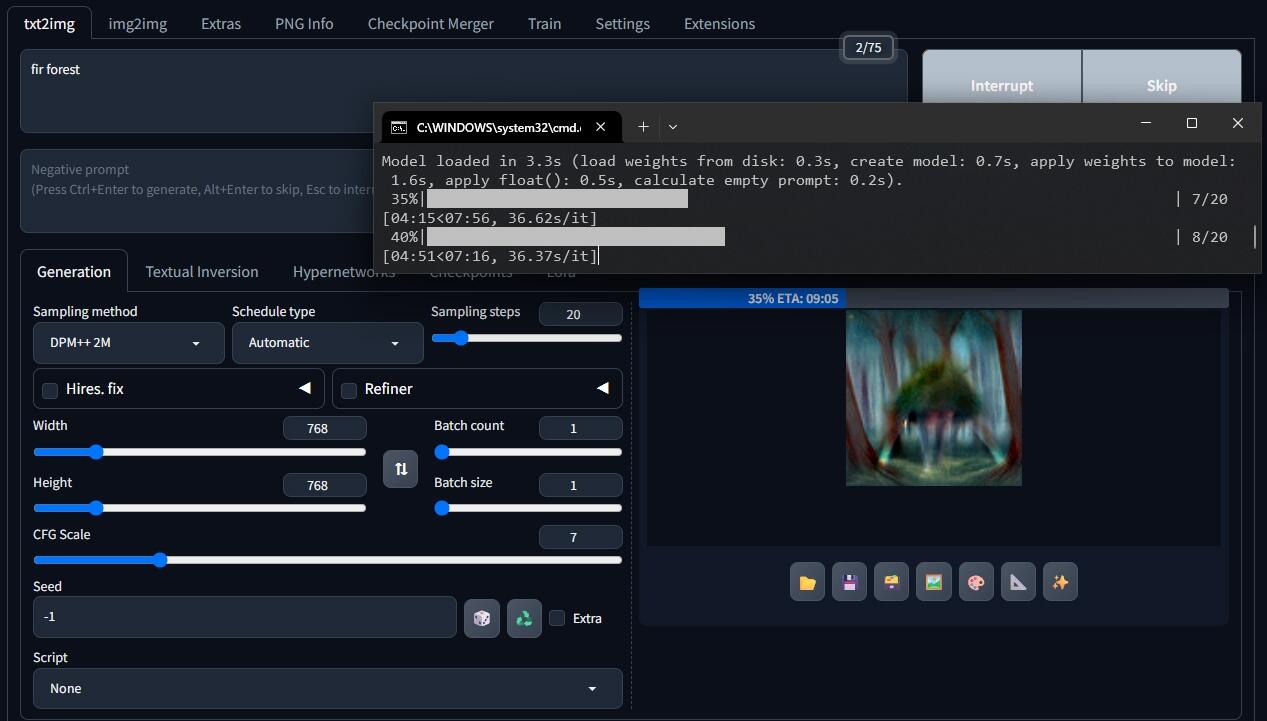The width and height of the screenshot is (1267, 721).
Task: Send image to img2img picture icon
Action: [933, 582]
